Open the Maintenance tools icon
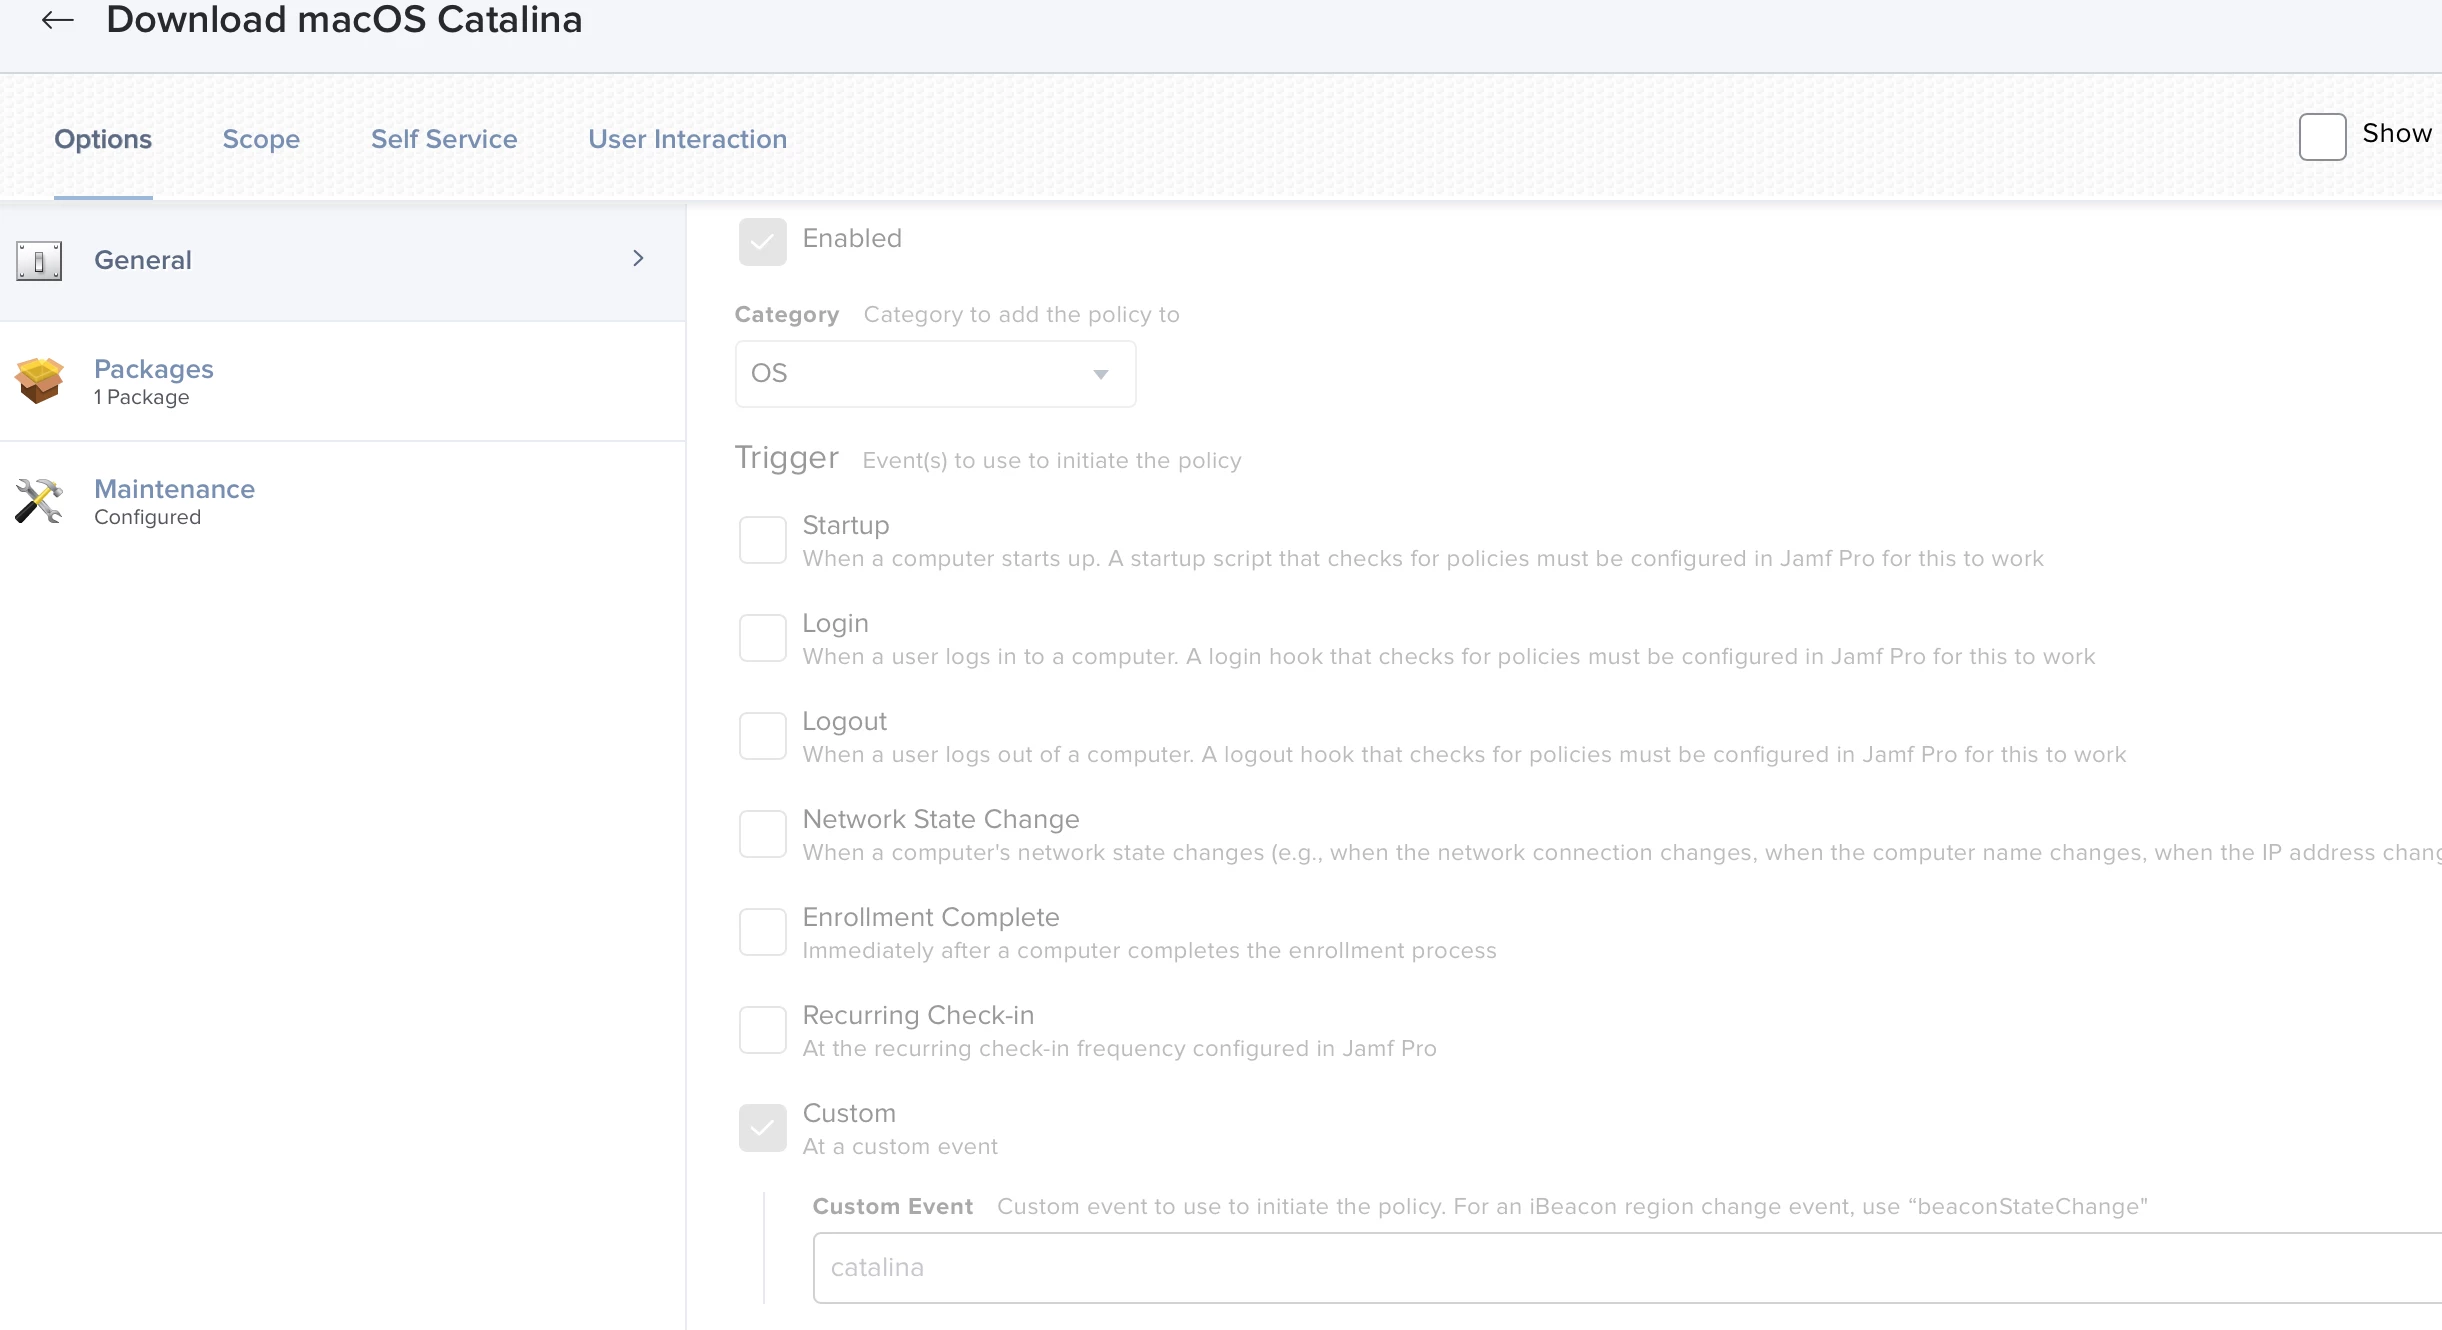 (x=39, y=501)
